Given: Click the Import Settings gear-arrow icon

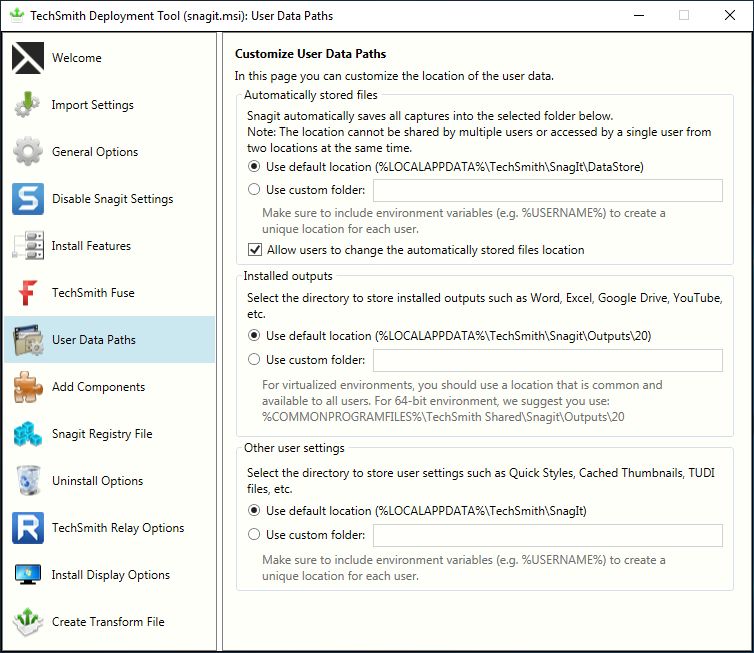Looking at the screenshot, I should click(x=28, y=105).
